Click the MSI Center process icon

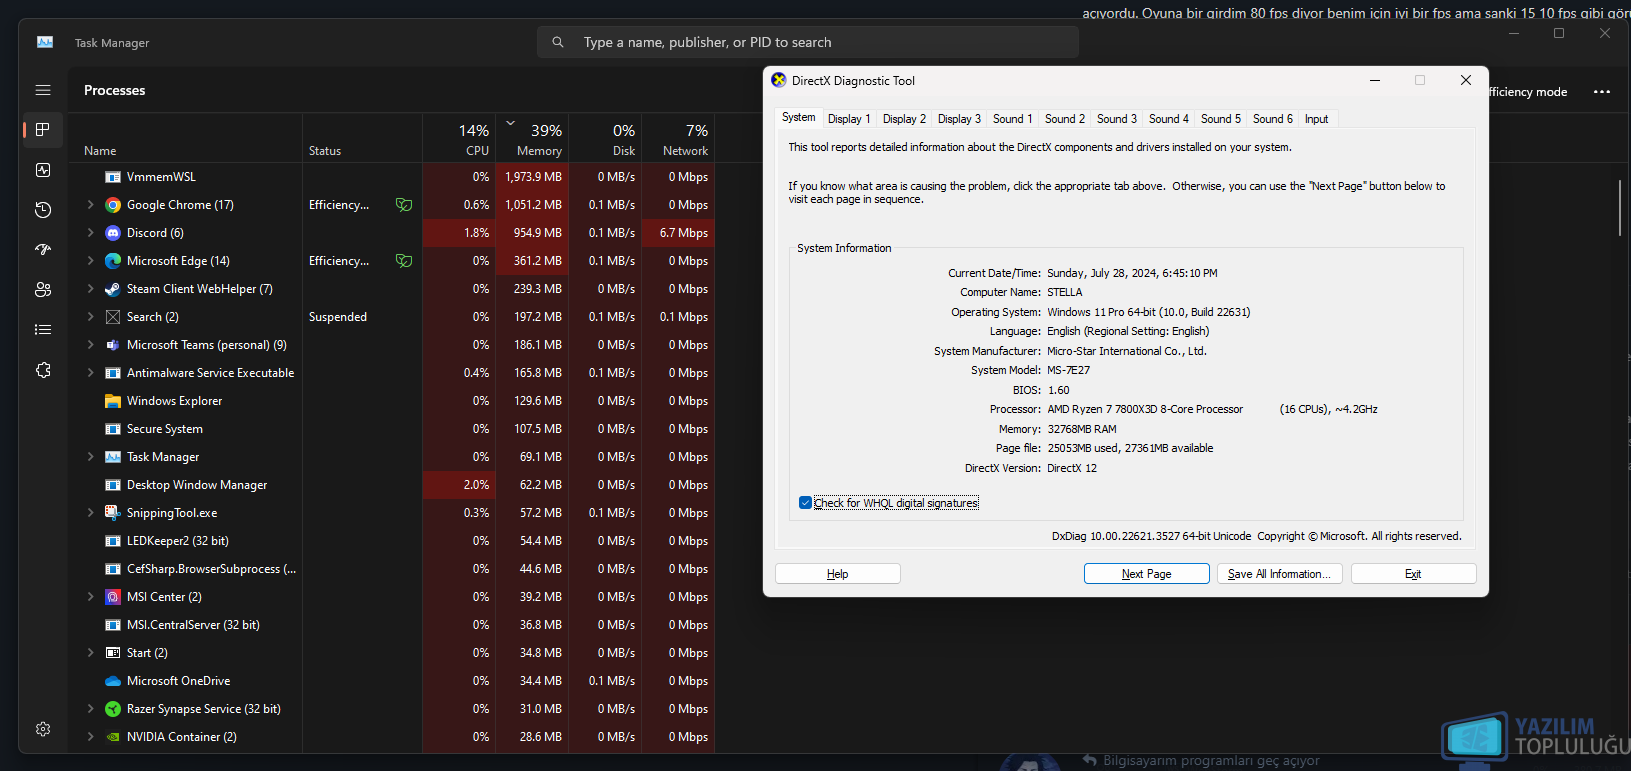(113, 597)
